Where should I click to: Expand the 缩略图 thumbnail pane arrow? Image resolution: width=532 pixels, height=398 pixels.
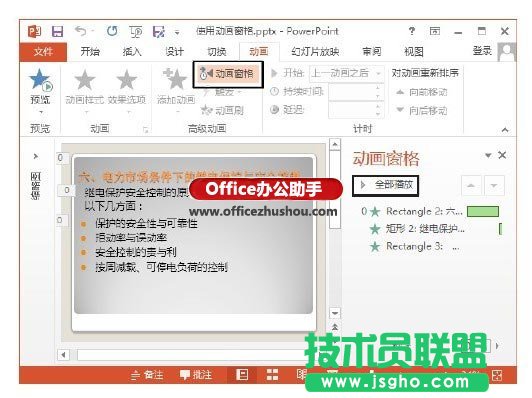[x=36, y=156]
